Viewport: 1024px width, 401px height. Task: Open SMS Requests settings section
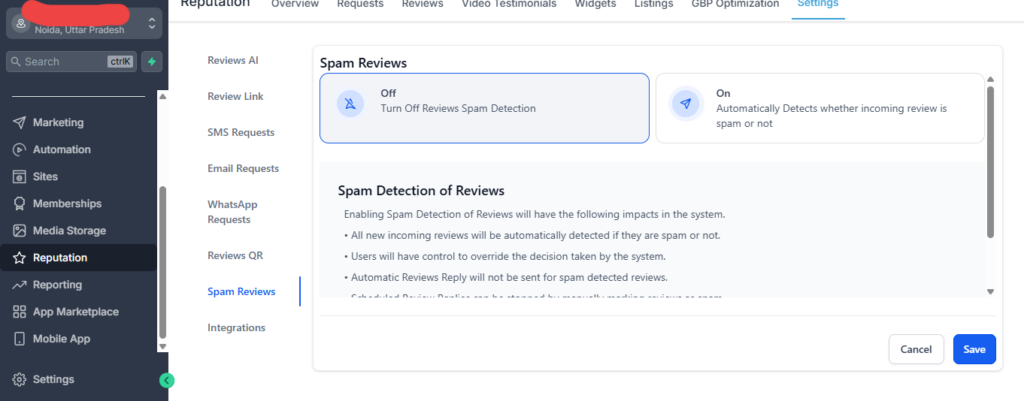coord(241,133)
